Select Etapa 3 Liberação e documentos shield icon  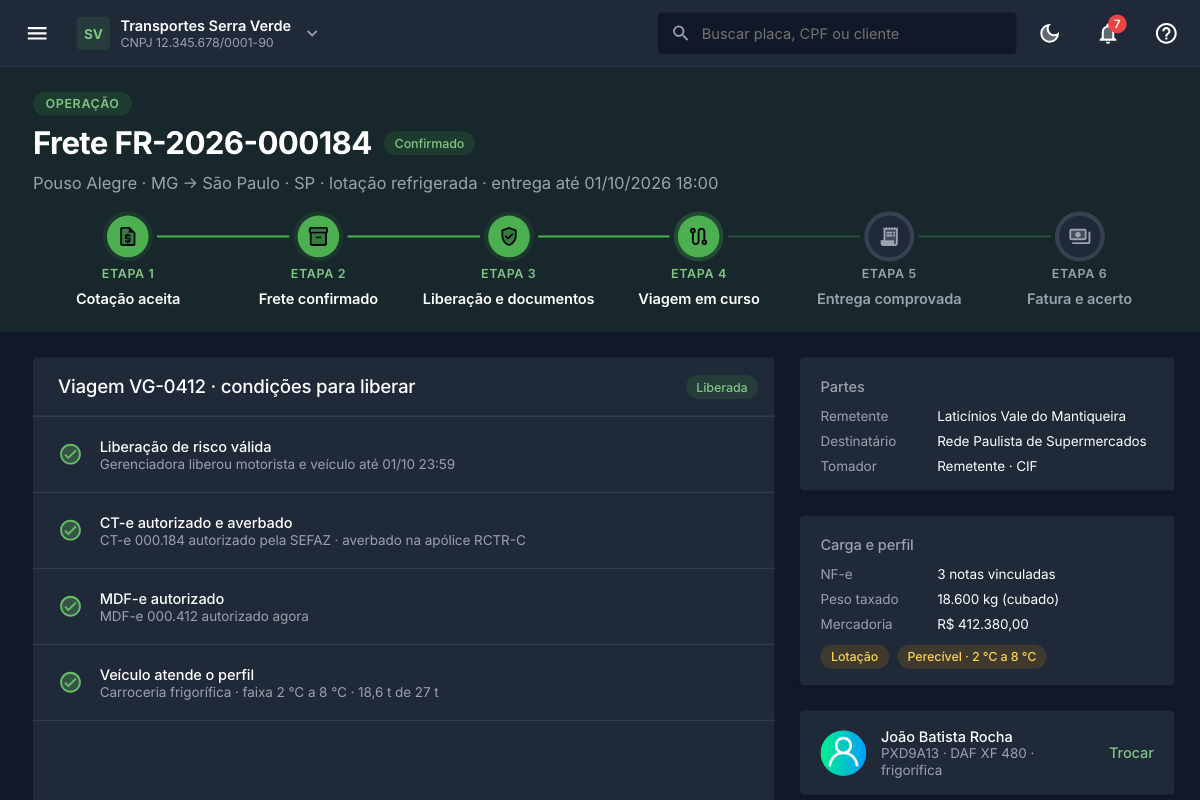click(509, 237)
